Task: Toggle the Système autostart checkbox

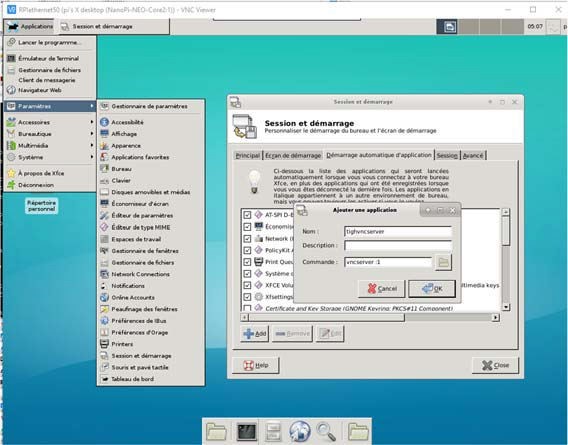Action: (x=247, y=274)
